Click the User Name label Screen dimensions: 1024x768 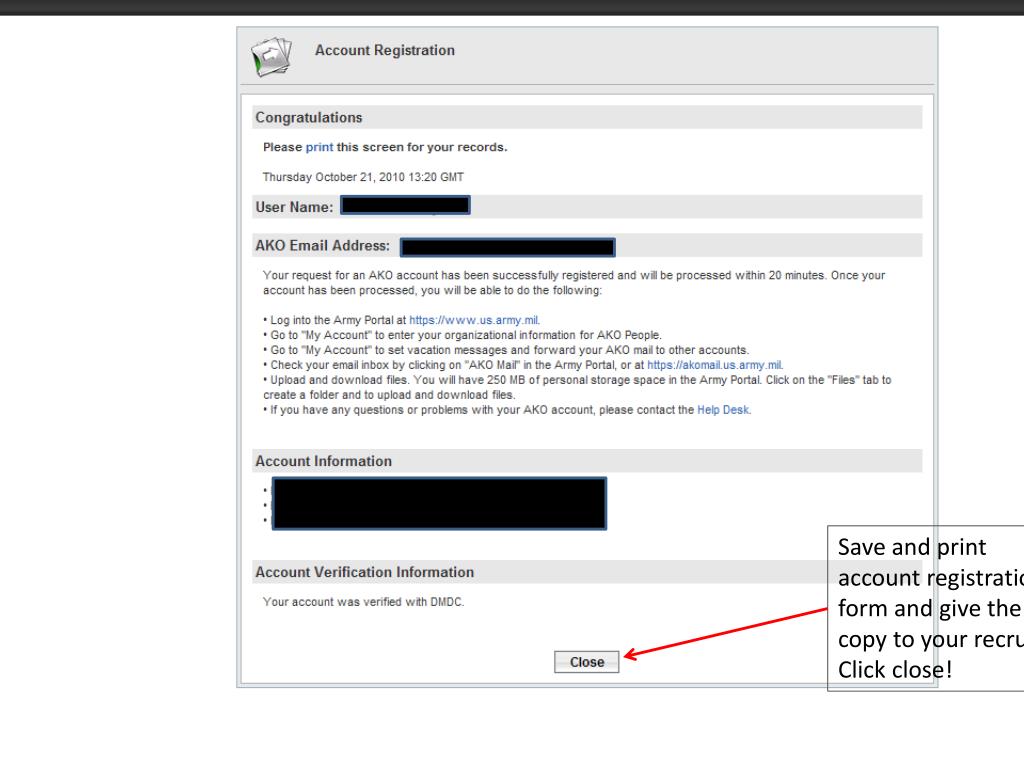point(294,207)
